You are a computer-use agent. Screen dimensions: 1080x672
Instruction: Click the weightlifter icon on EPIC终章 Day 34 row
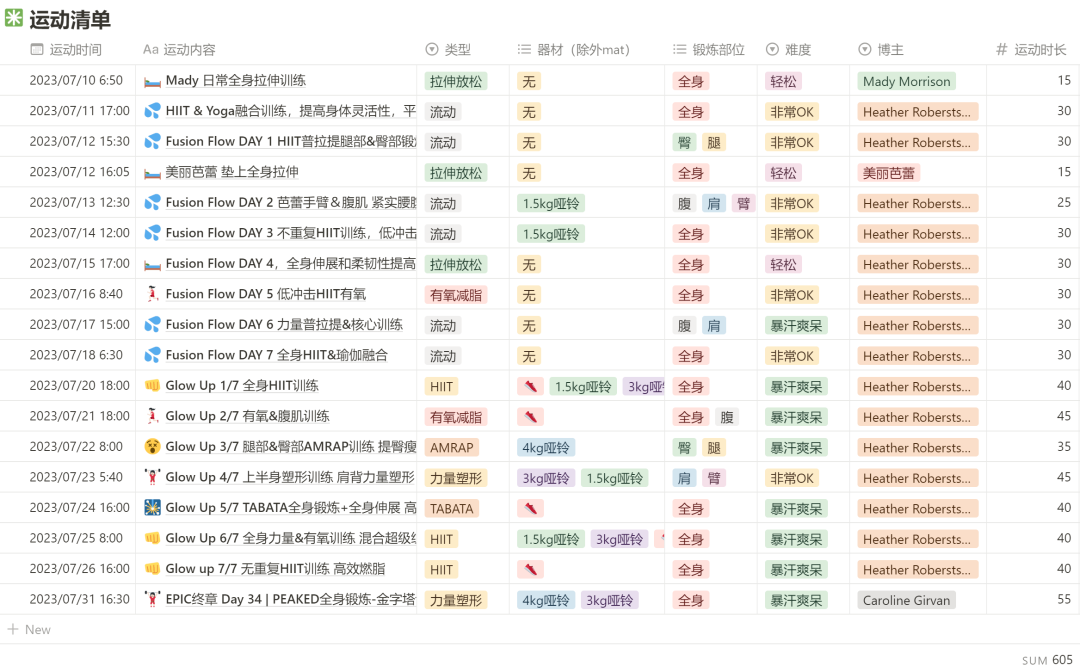click(152, 600)
